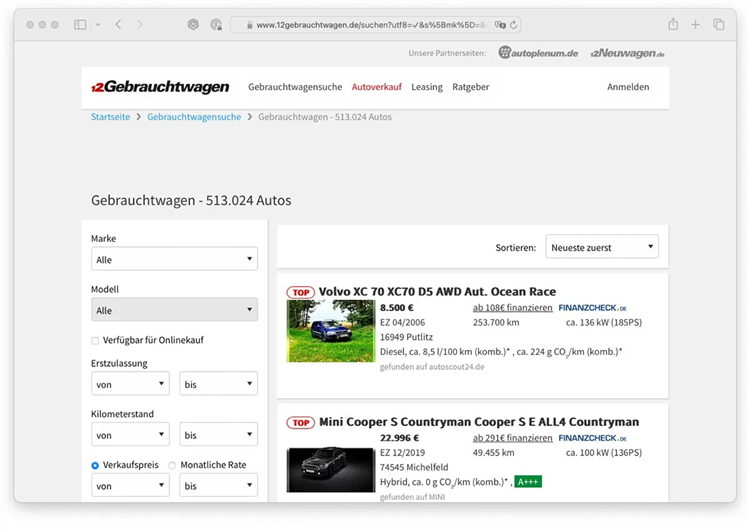Open the Ratgeber menu item

tap(471, 87)
